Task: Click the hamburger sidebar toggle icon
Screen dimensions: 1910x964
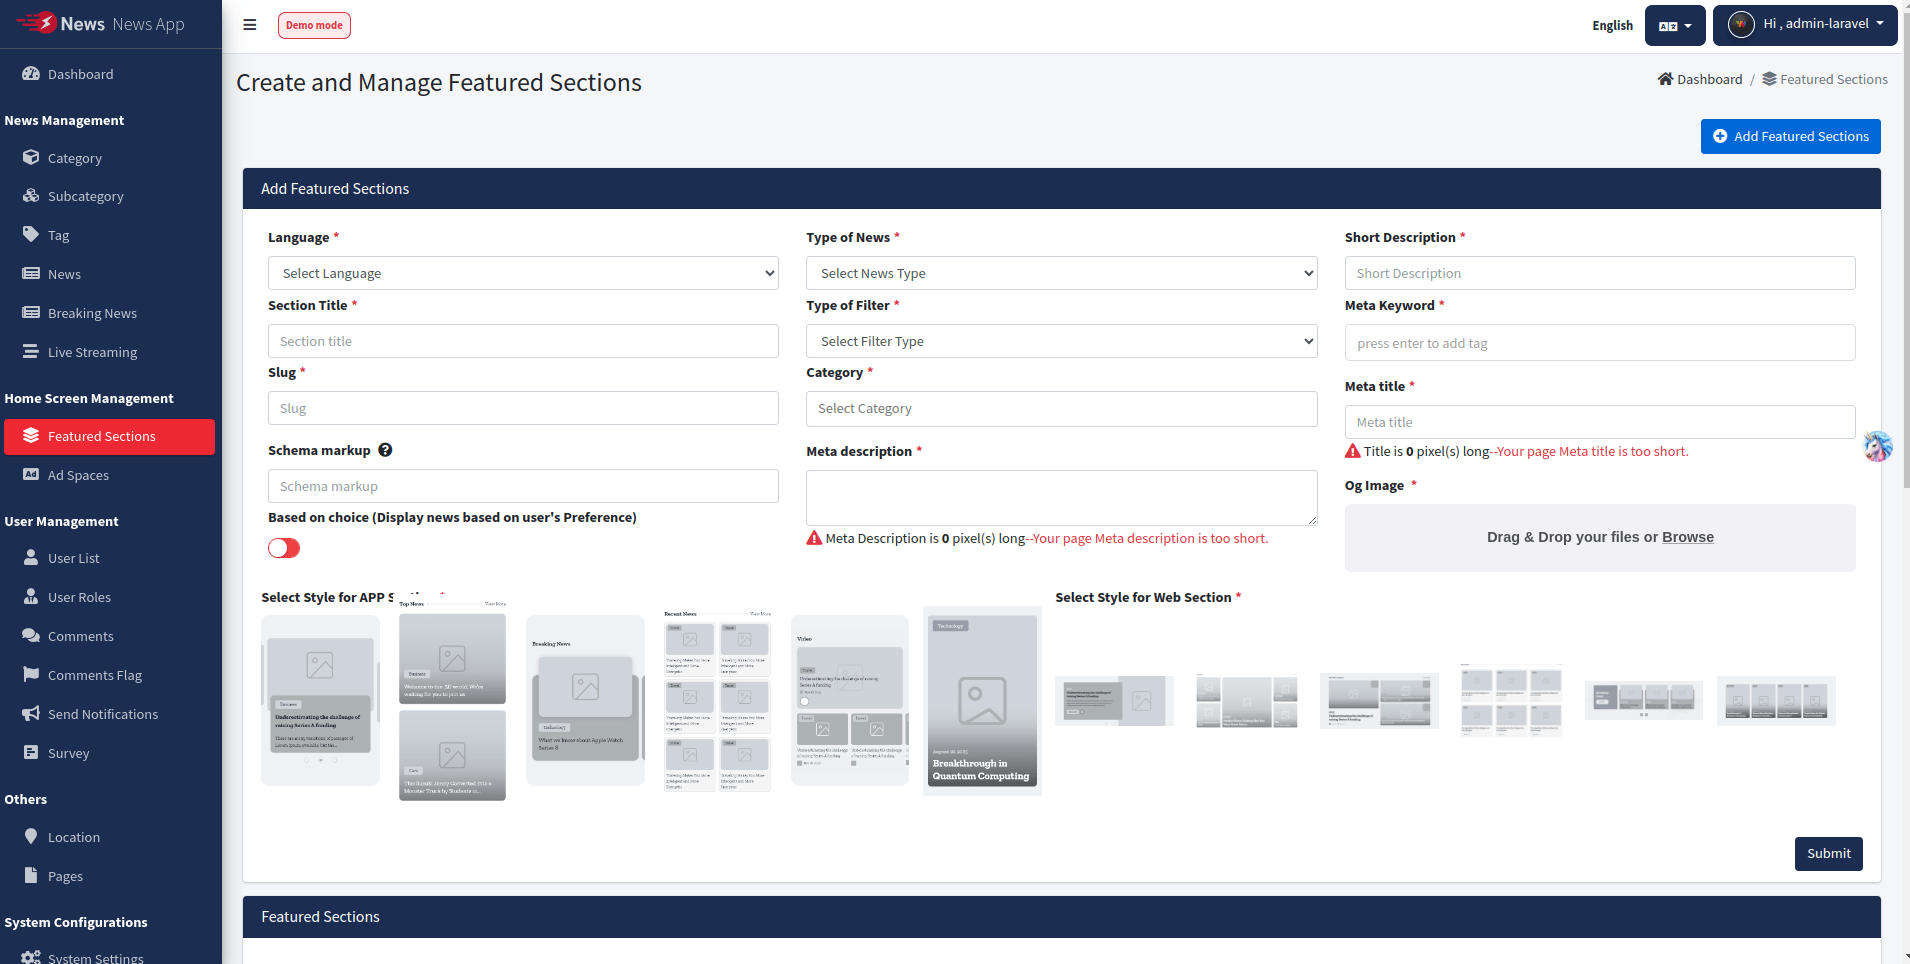Action: (x=250, y=25)
